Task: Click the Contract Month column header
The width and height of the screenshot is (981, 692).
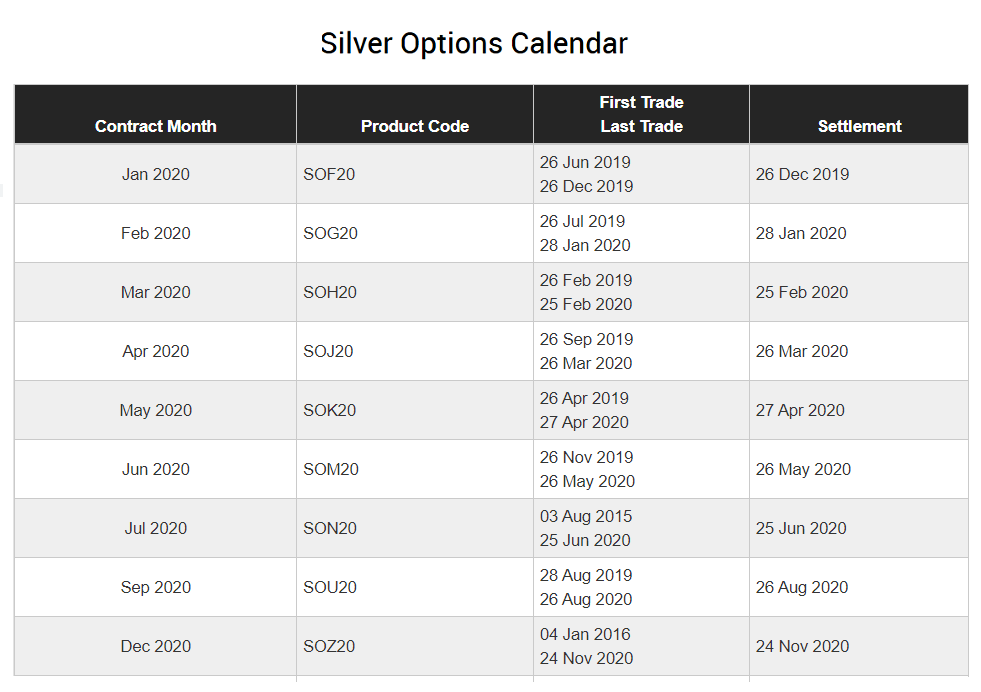Action: pyautogui.click(x=155, y=126)
